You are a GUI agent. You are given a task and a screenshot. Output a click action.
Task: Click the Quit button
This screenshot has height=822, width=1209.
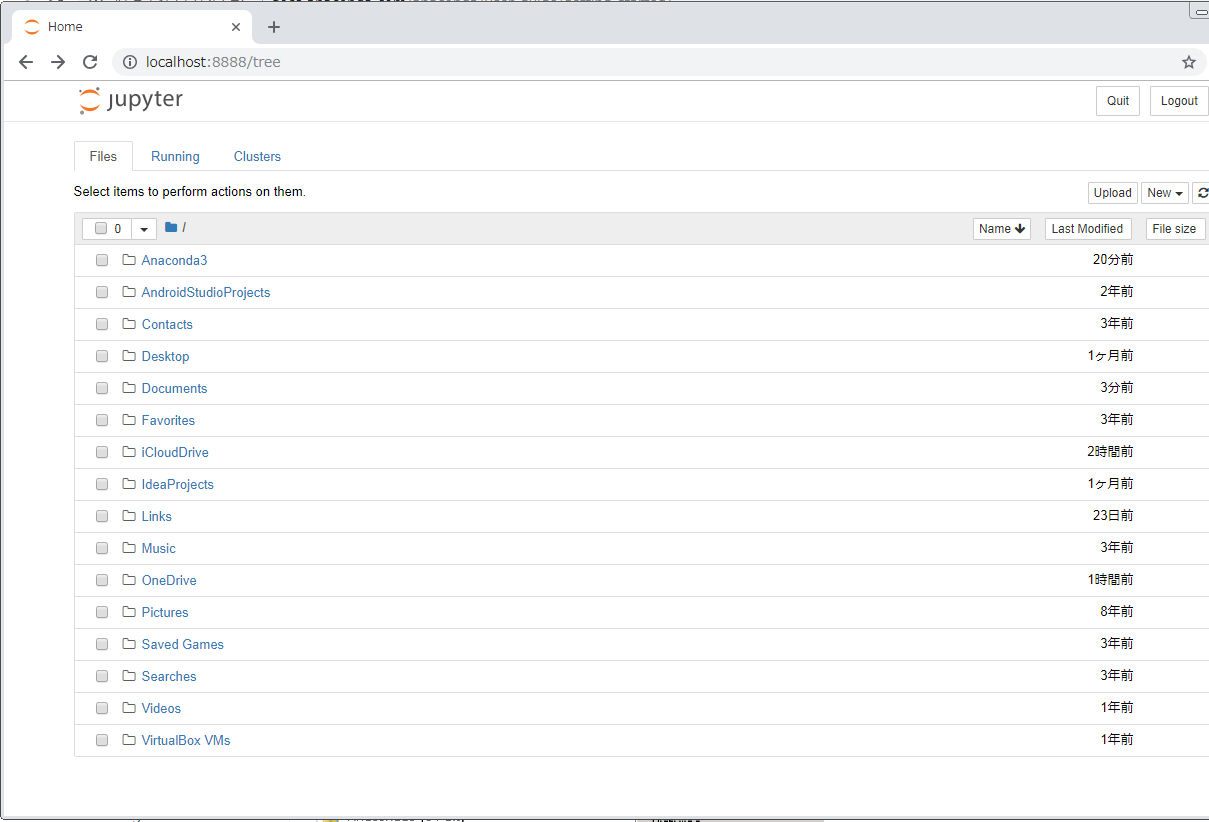[1118, 101]
